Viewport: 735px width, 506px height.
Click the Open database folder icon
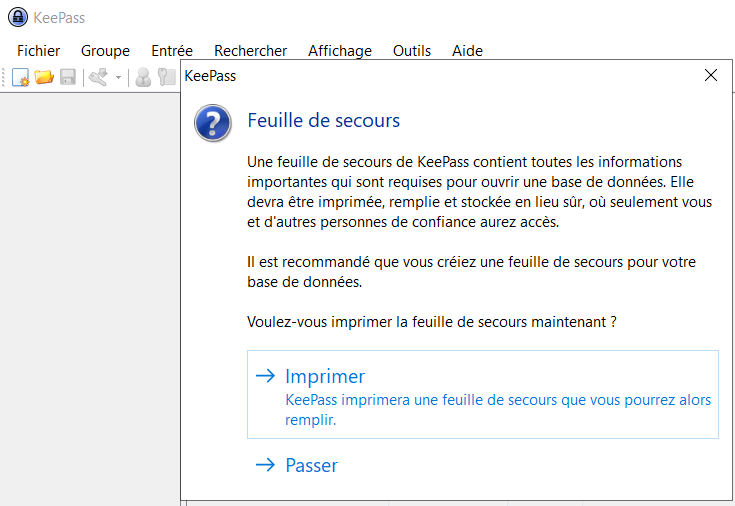(44, 78)
